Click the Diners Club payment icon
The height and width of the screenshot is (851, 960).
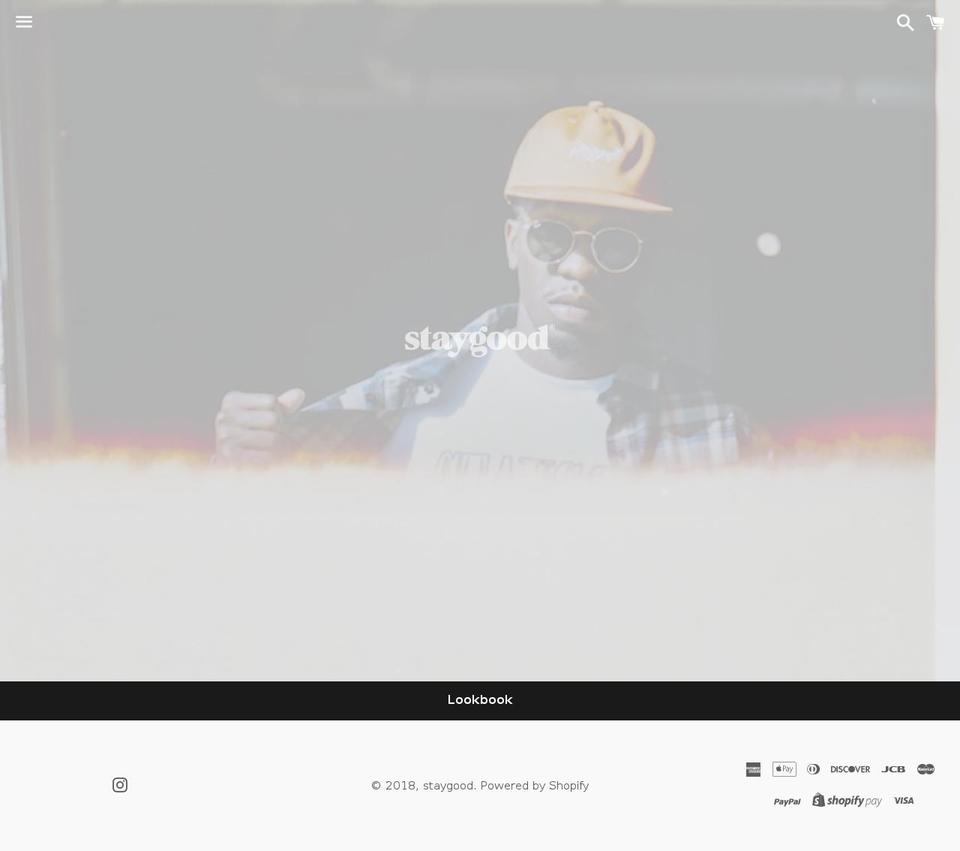pos(813,769)
